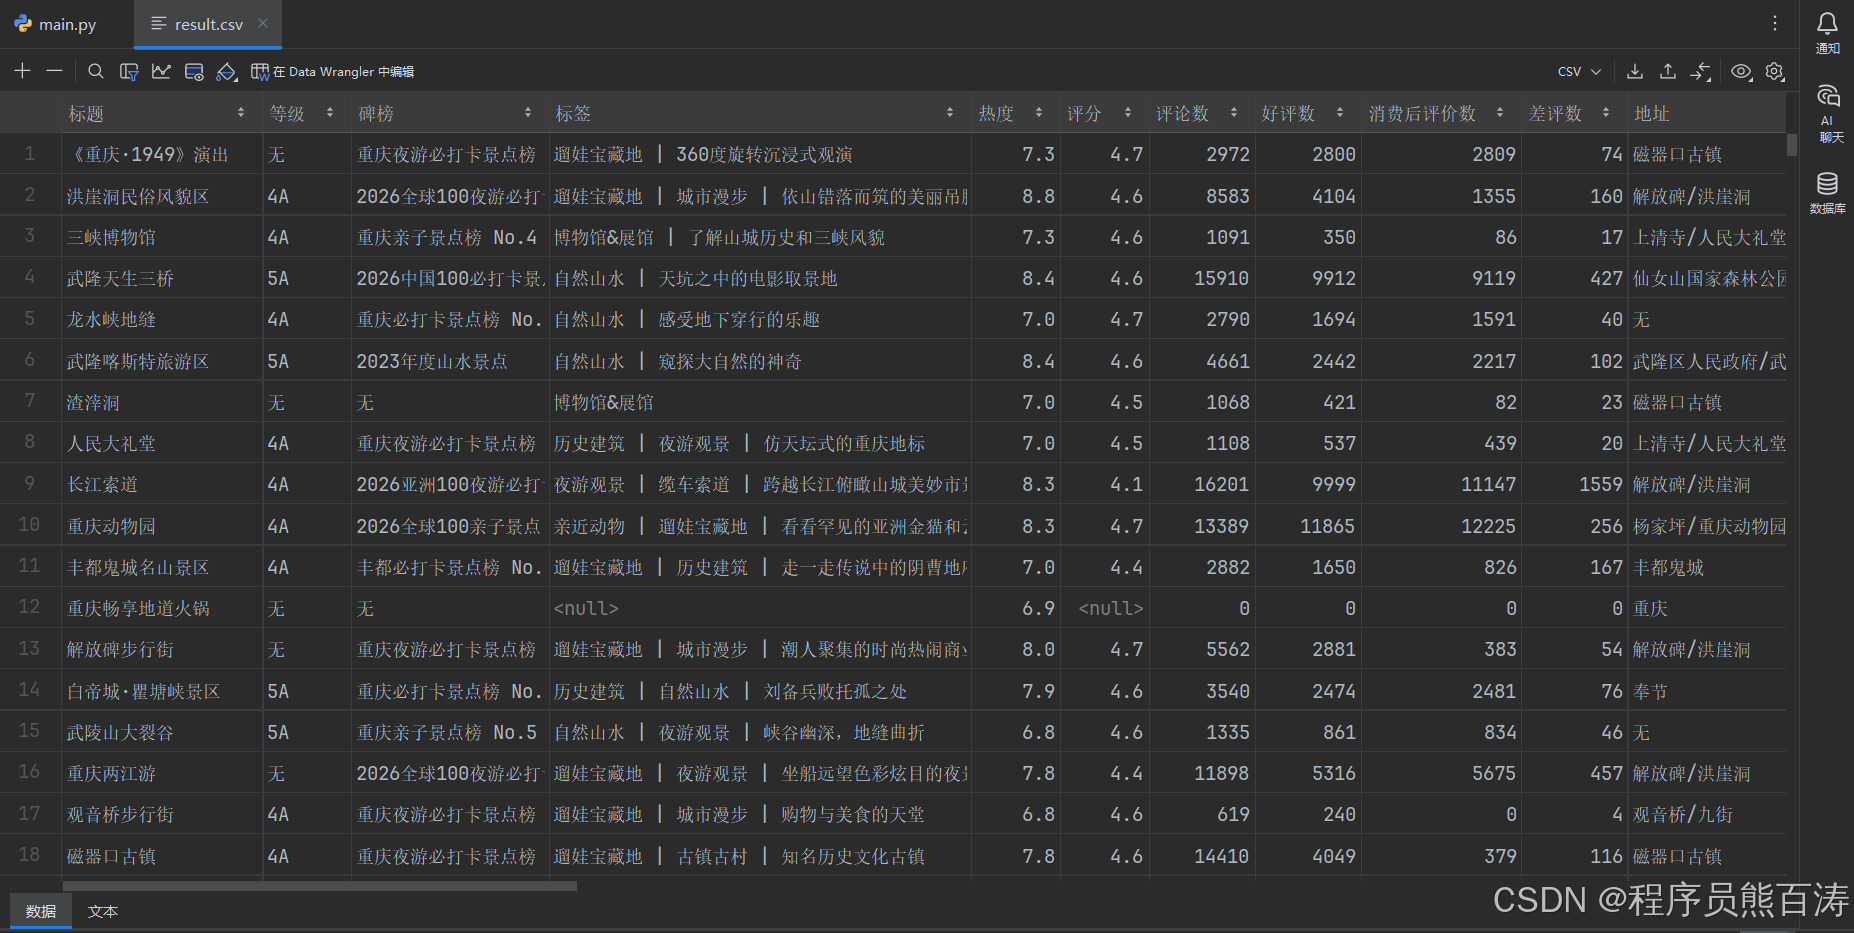Select the result.csv tab
Screen dimensions: 1854x933
[x=208, y=24]
